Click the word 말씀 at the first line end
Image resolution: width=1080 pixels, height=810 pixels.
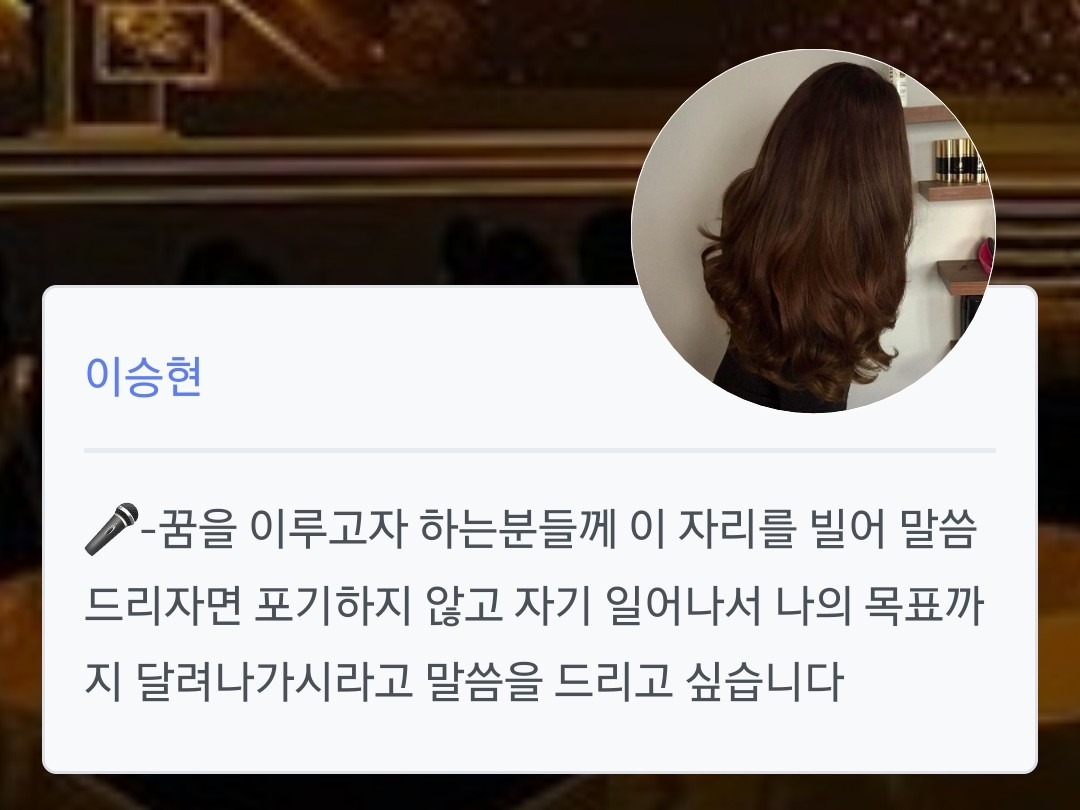point(939,529)
